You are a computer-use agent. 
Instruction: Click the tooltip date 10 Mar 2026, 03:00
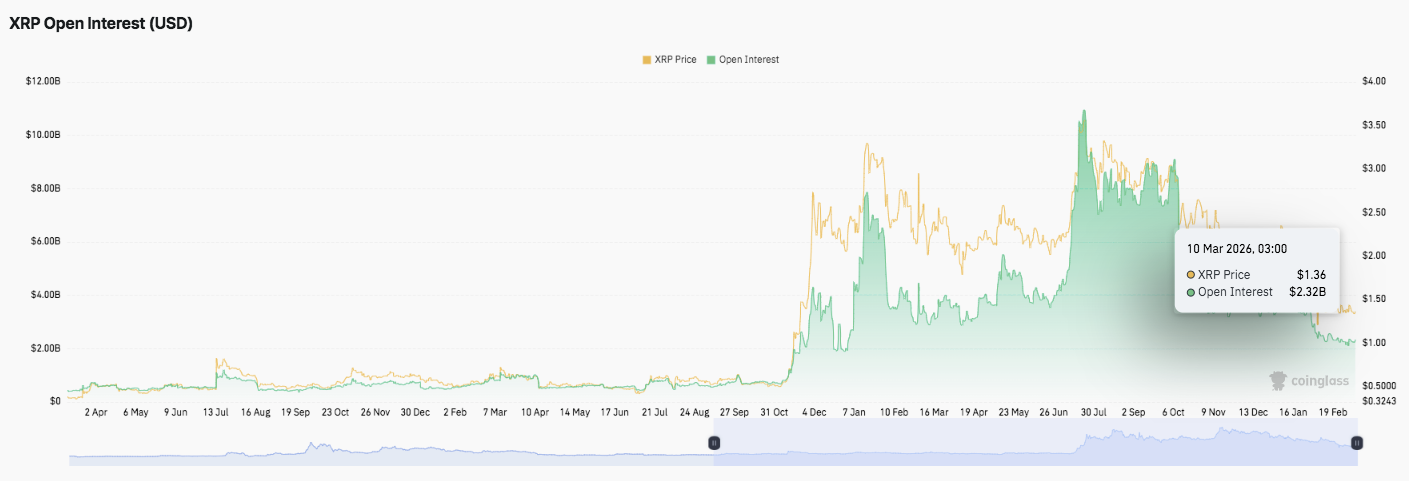[x=1237, y=249]
